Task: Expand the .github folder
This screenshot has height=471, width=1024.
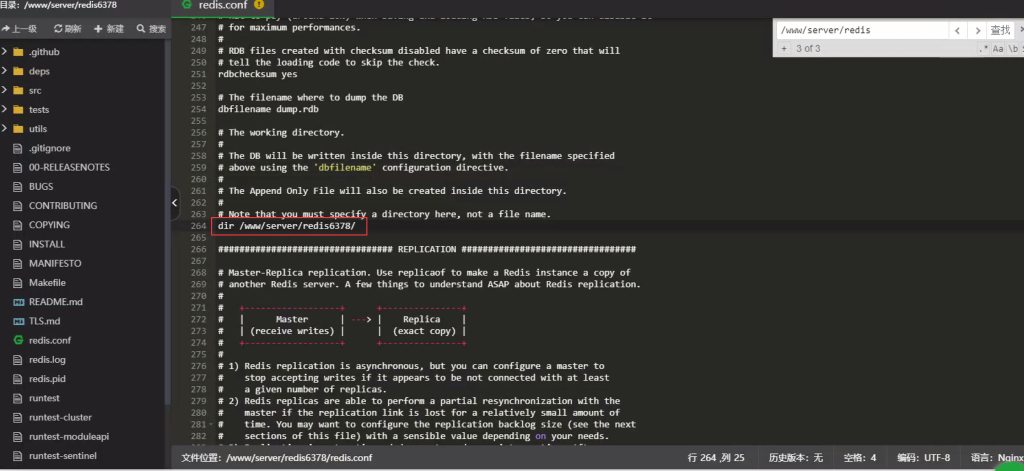Action: point(44,51)
